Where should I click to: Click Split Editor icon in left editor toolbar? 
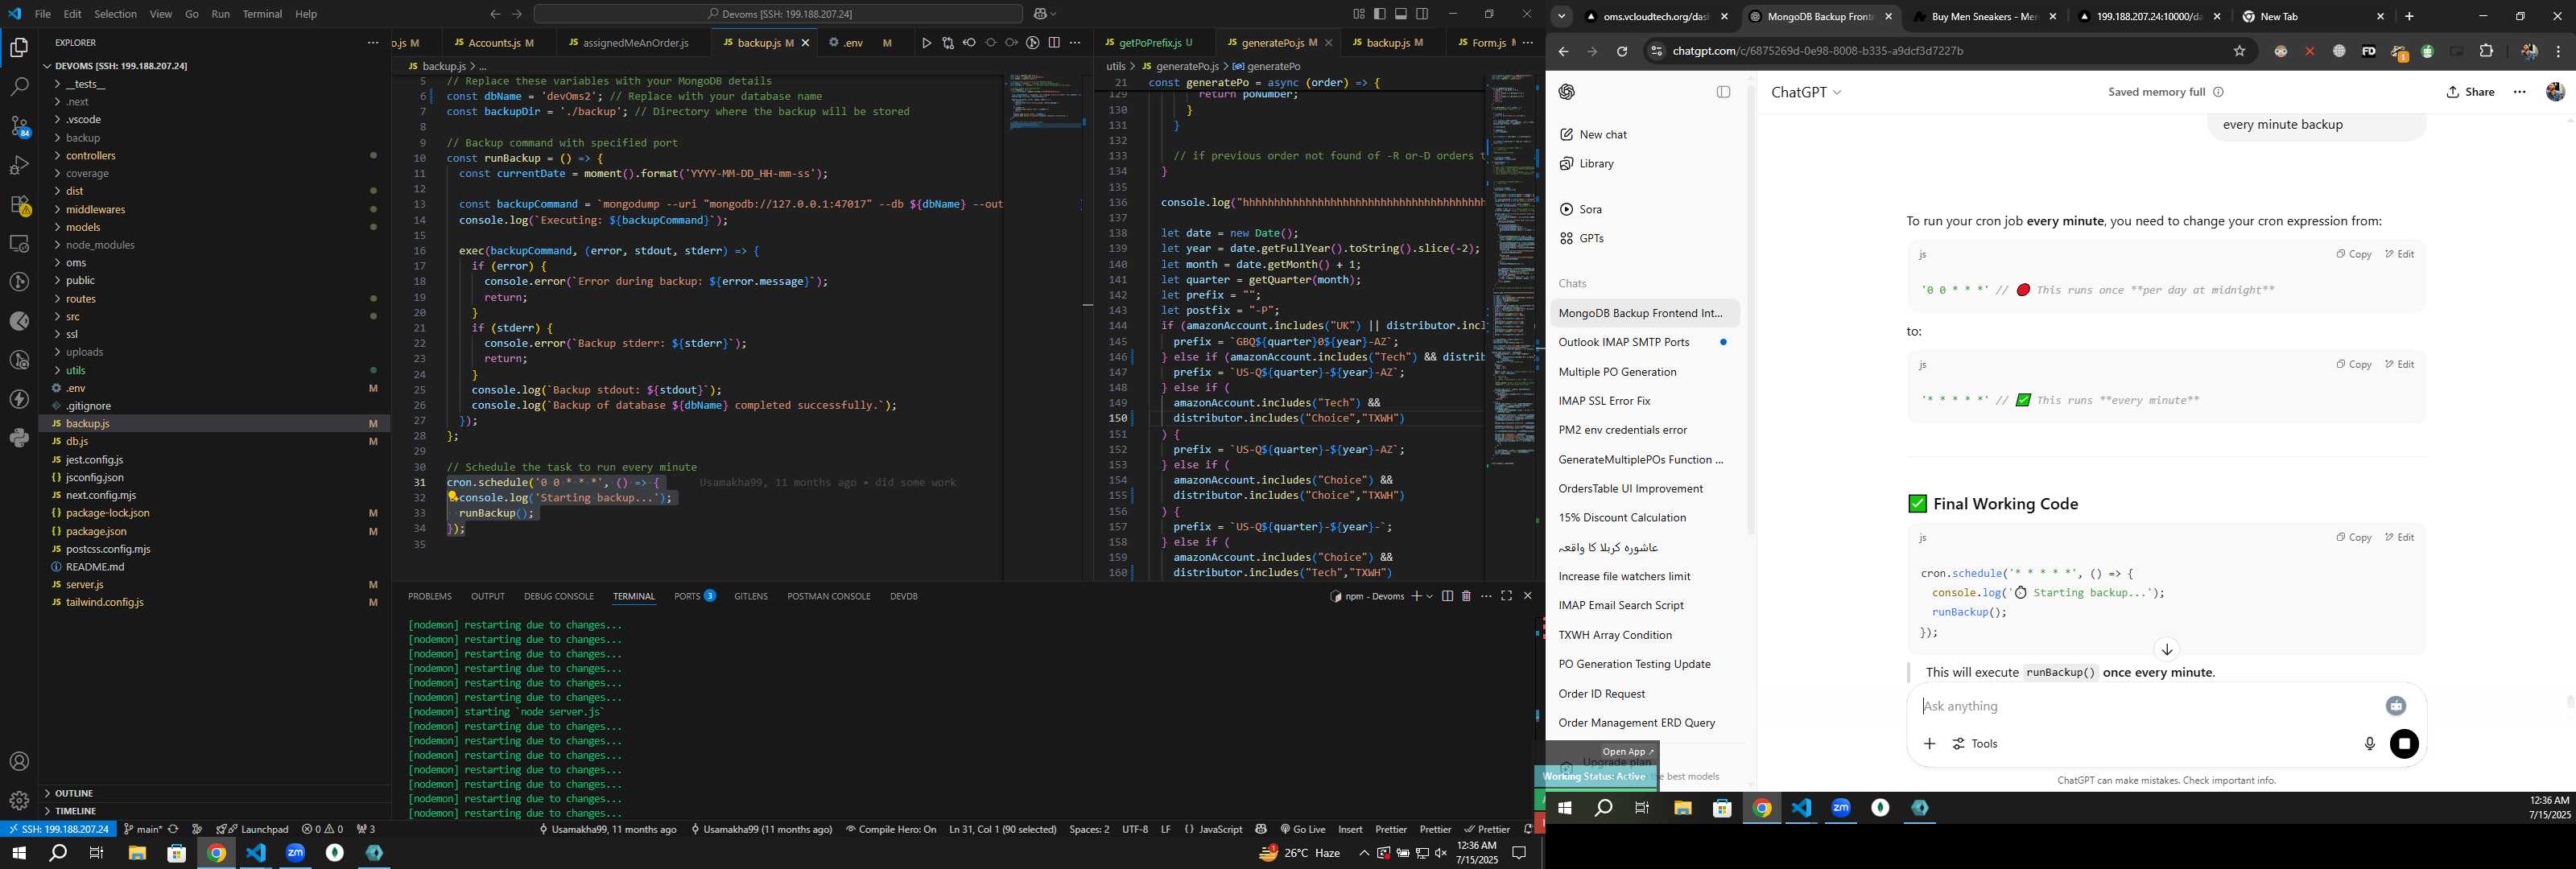pos(1054,43)
